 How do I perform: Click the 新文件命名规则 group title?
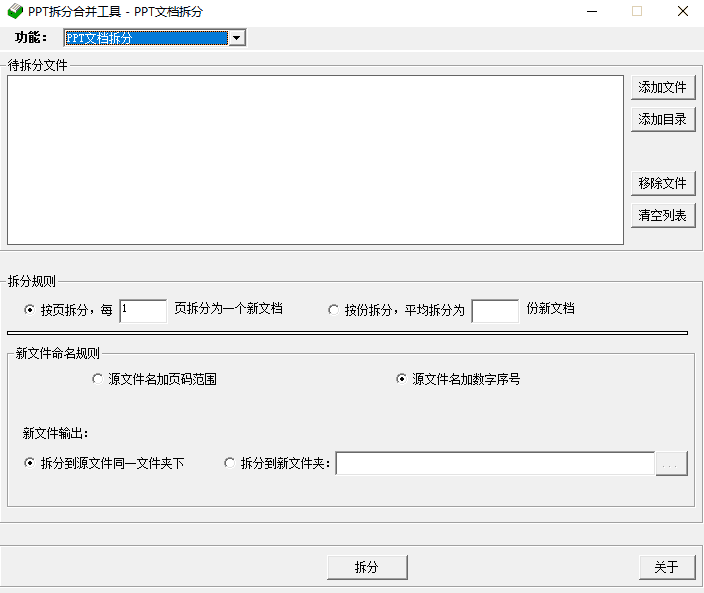57,353
